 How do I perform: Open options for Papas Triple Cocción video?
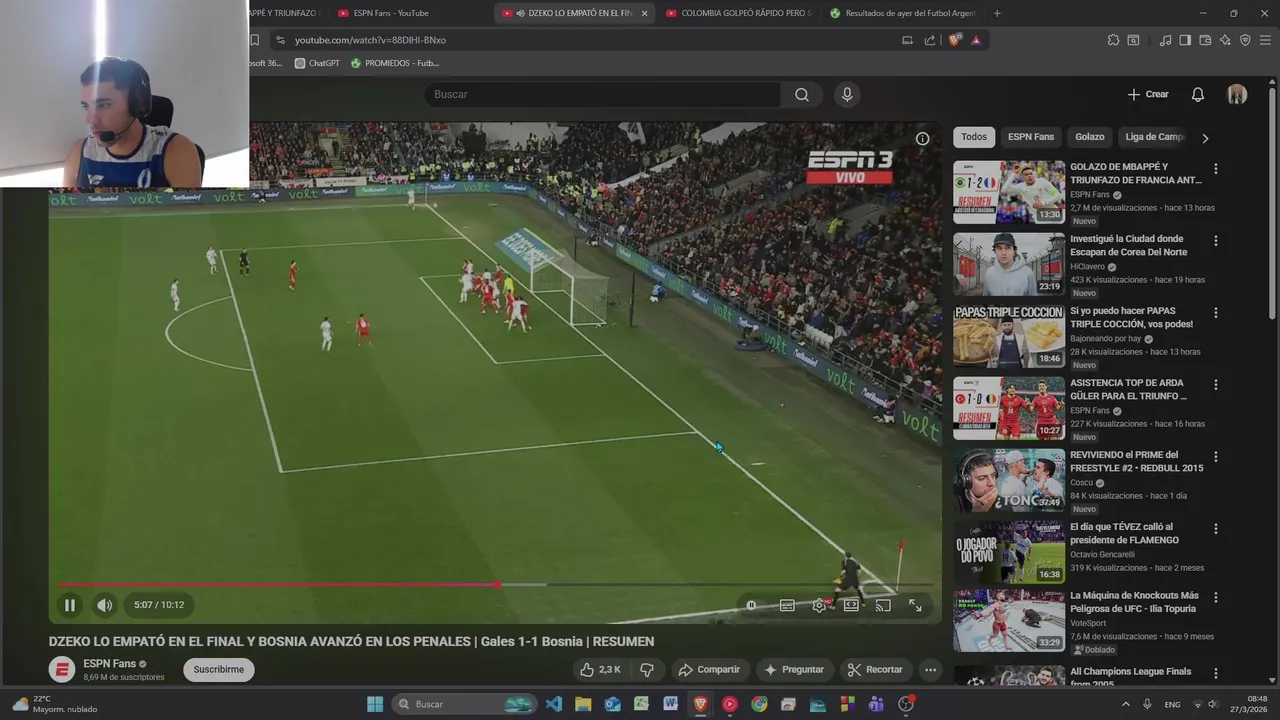[x=1216, y=313]
